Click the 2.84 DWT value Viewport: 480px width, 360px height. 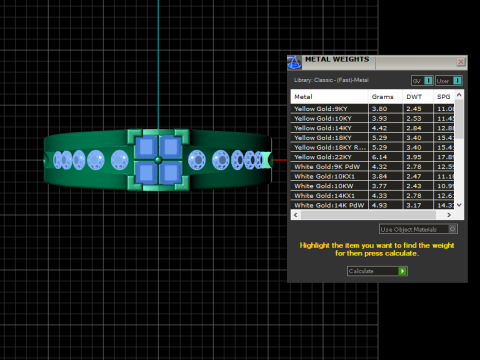[x=414, y=128]
